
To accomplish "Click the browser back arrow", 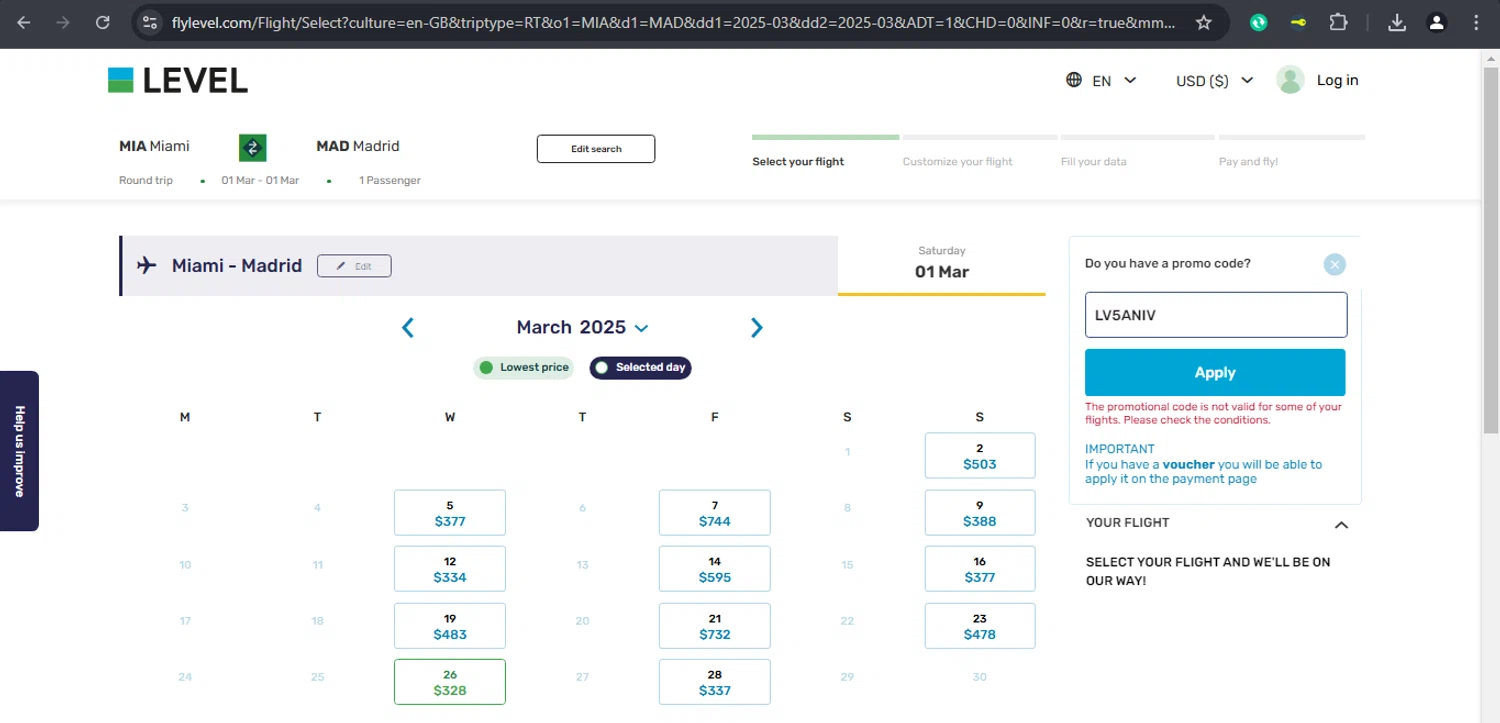I will coord(24,22).
